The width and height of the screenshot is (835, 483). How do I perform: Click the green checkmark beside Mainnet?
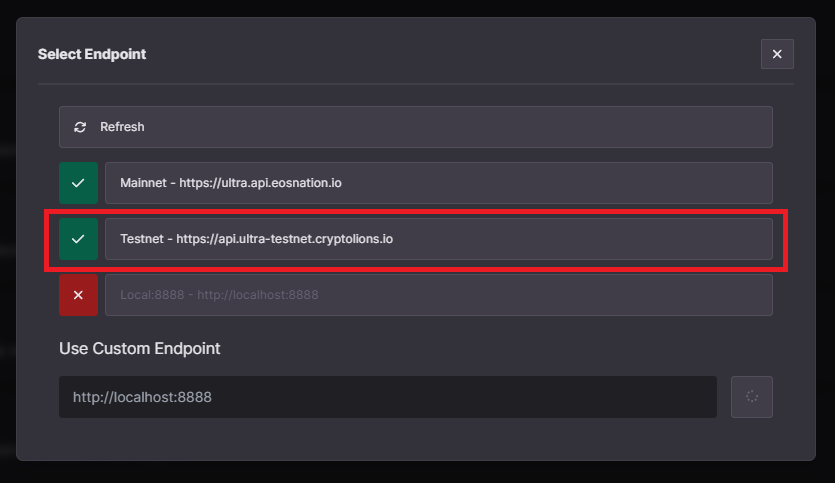78,183
